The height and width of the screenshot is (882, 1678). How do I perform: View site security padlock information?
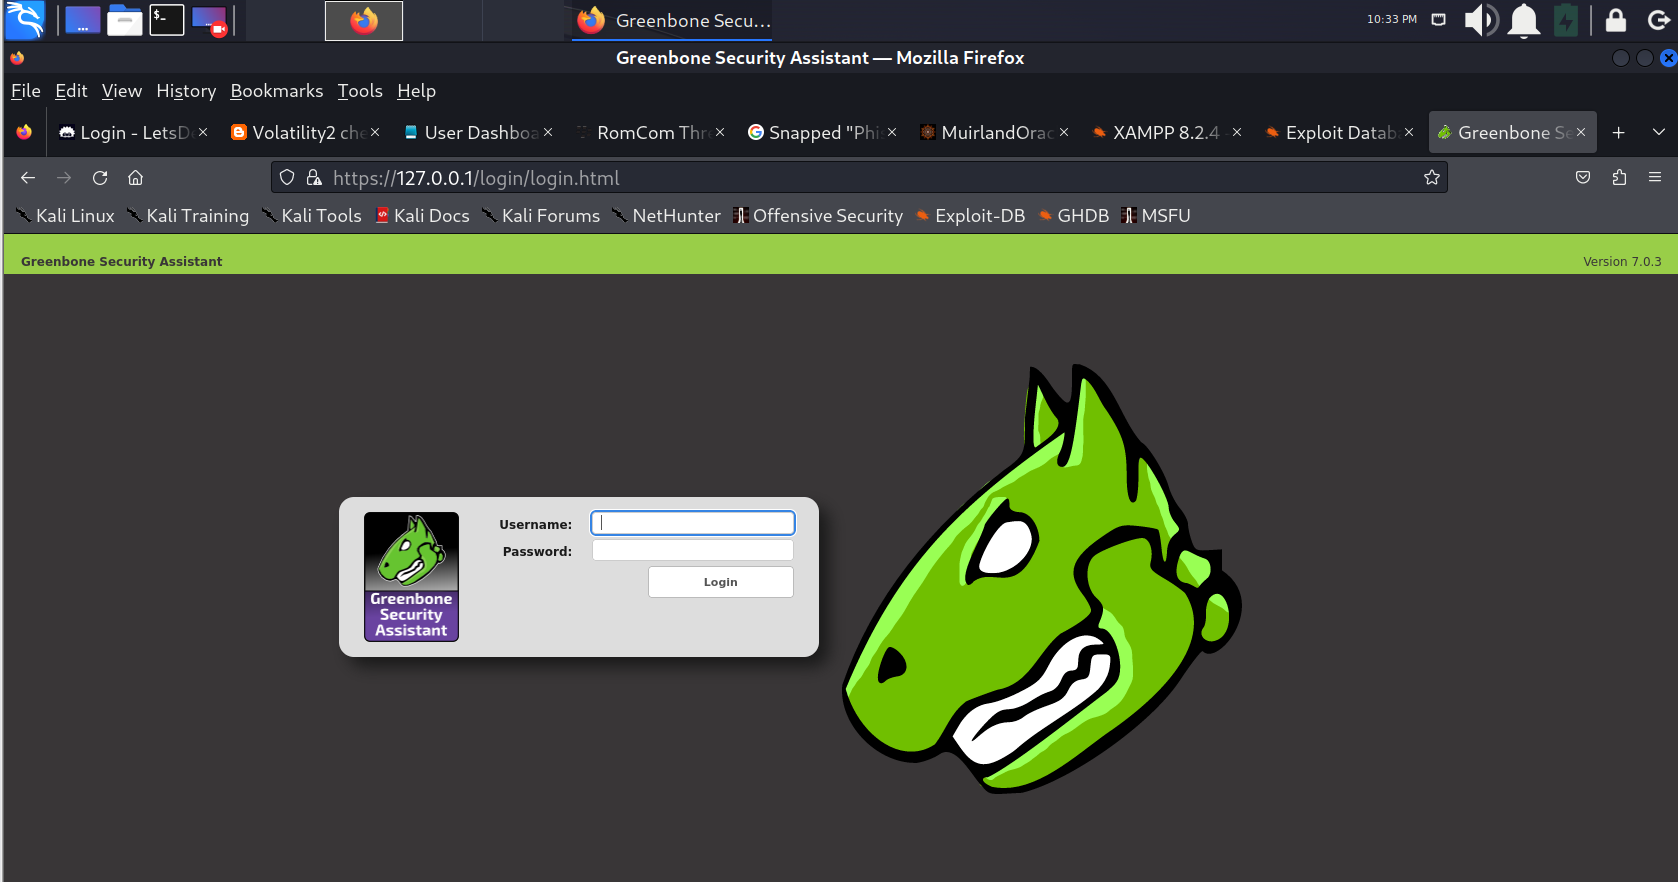(x=314, y=177)
